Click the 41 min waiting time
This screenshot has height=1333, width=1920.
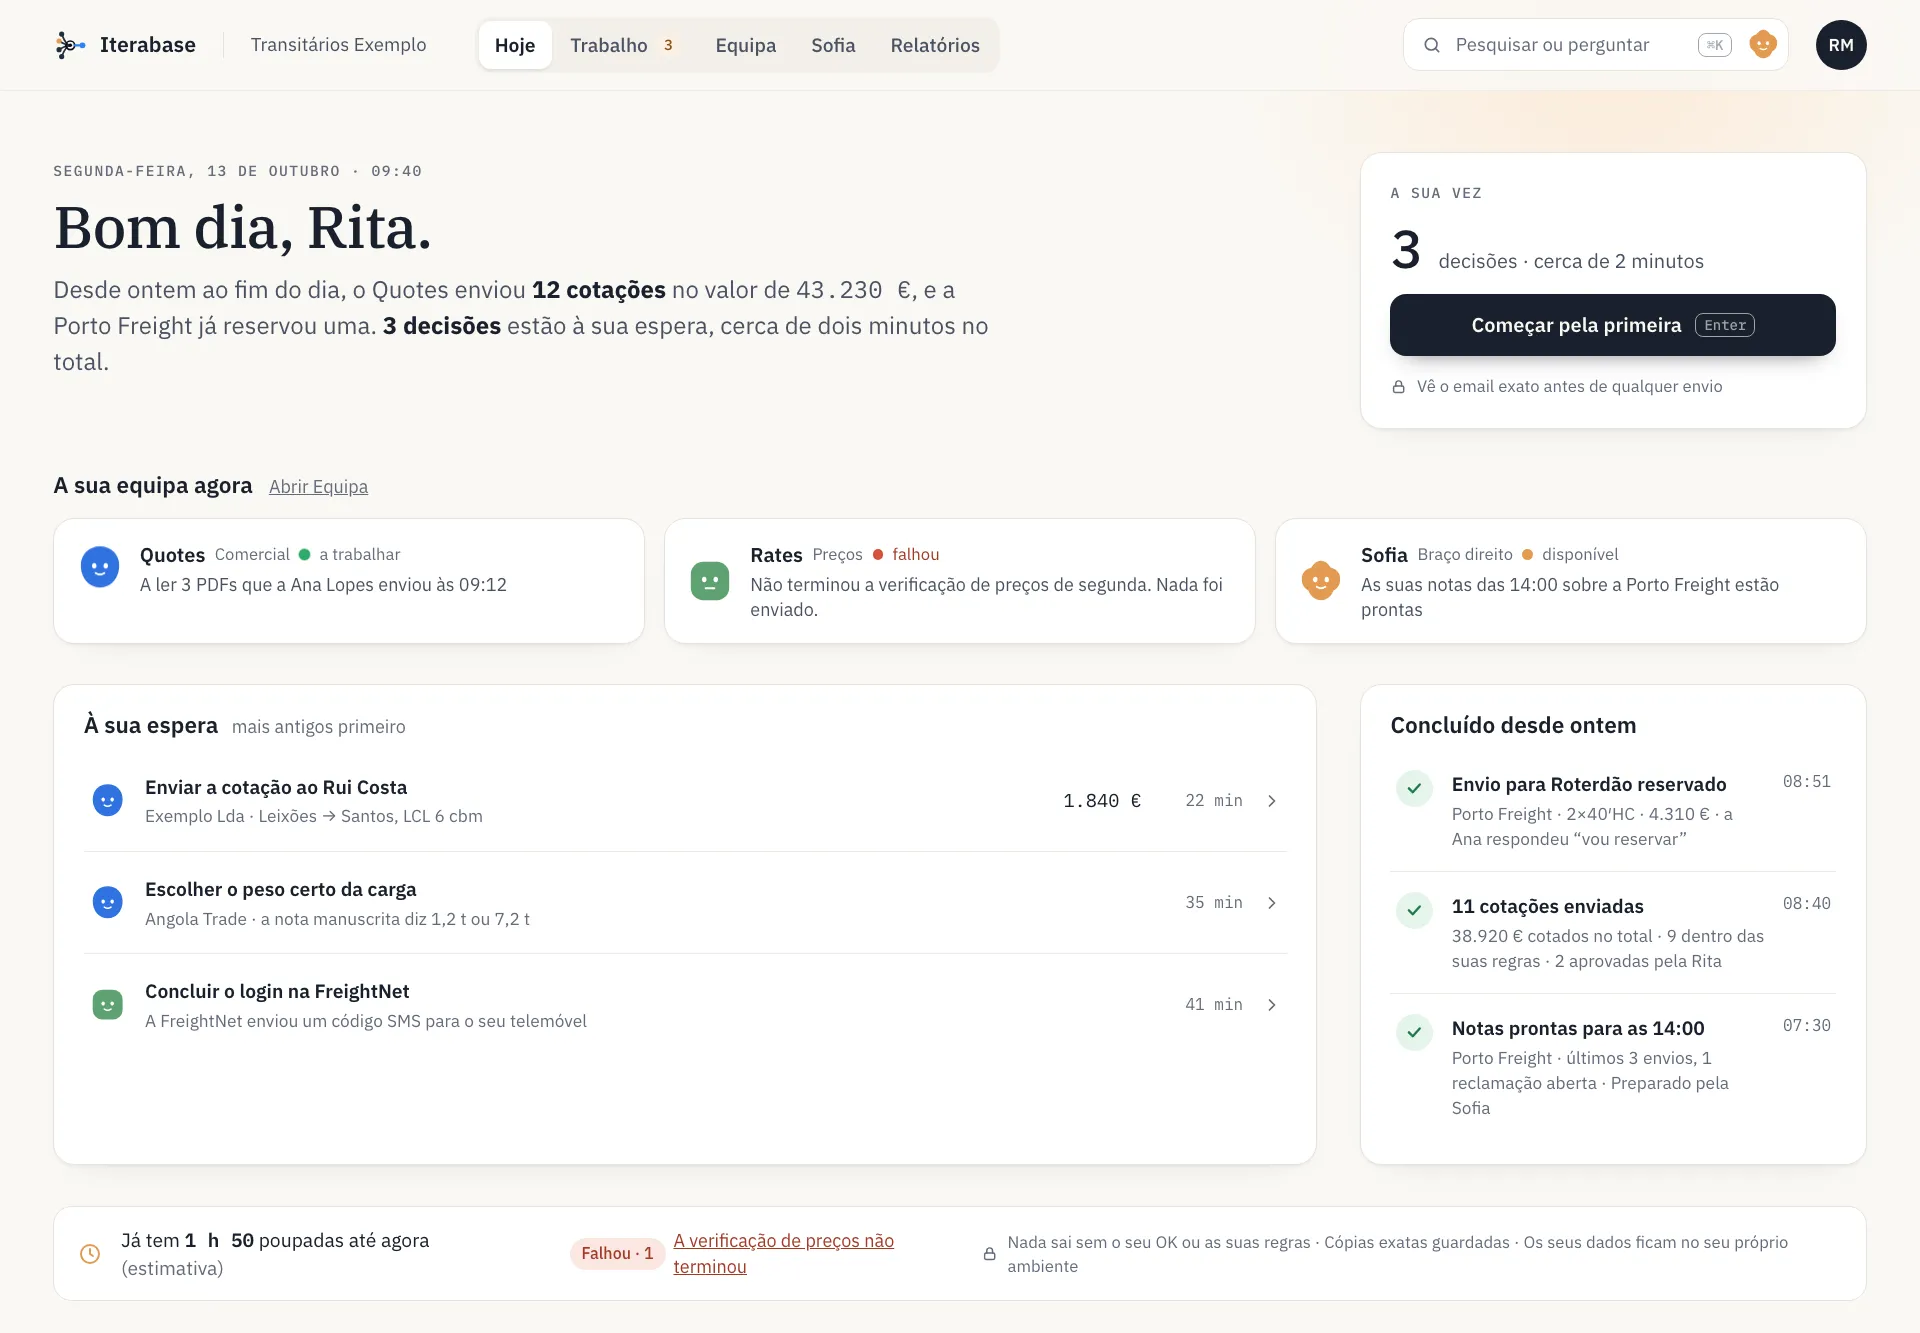pyautogui.click(x=1213, y=1004)
